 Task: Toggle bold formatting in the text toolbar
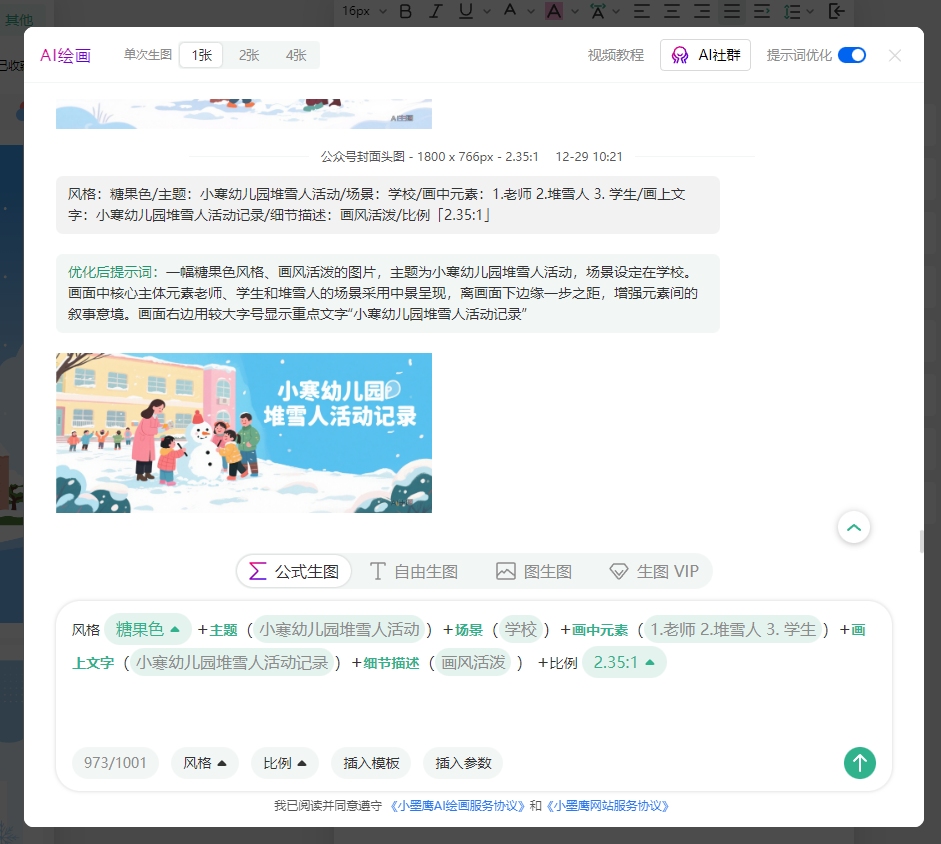404,11
